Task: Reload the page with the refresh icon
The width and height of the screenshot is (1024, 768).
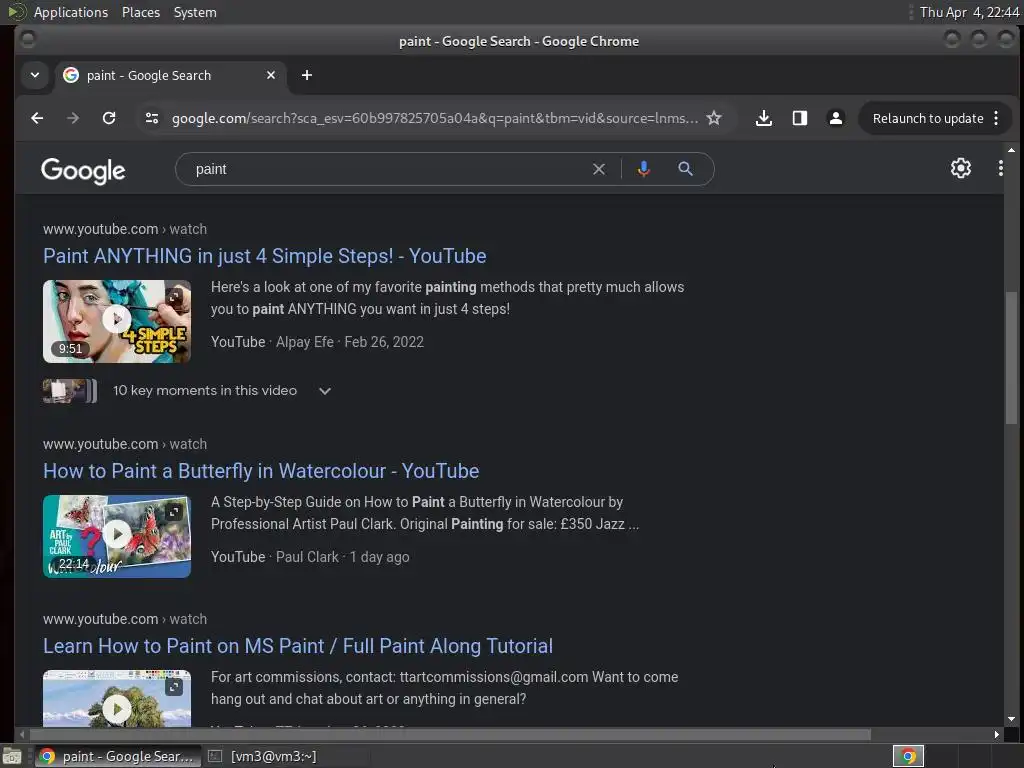Action: (109, 118)
